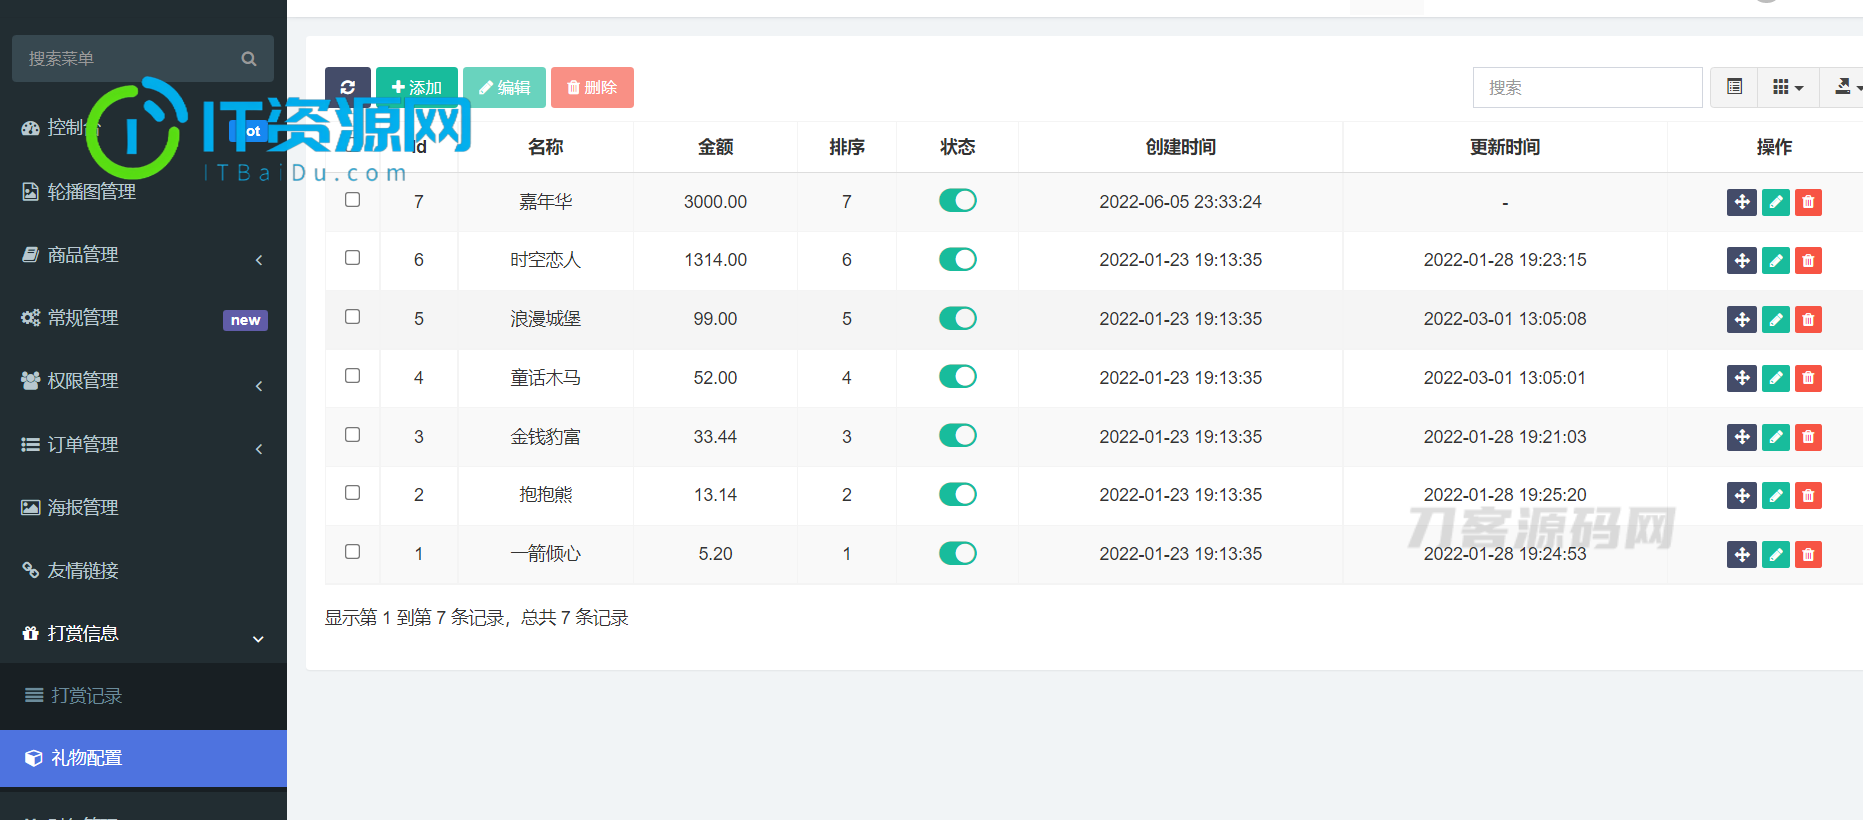The height and width of the screenshot is (820, 1863).
Task: Edit the 时空恋人 row
Action: point(1775,261)
